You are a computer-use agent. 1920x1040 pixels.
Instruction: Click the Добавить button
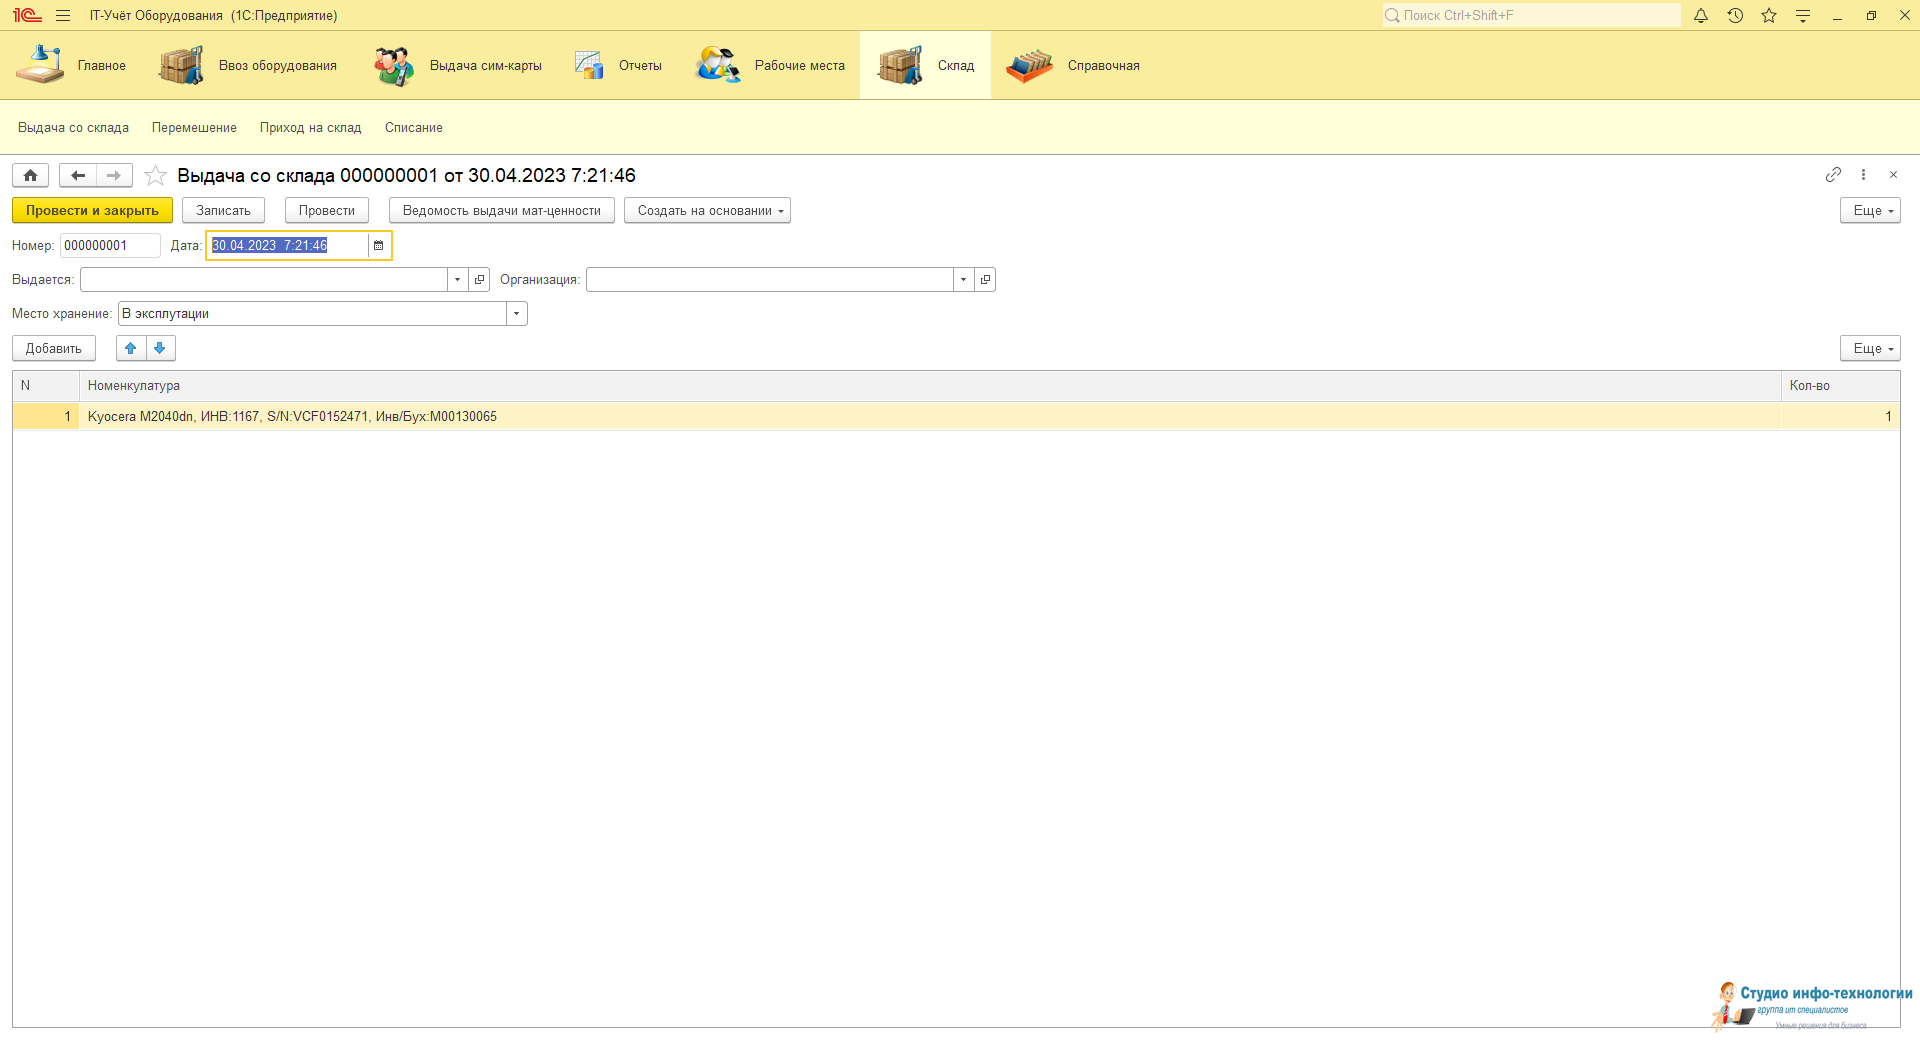point(54,348)
